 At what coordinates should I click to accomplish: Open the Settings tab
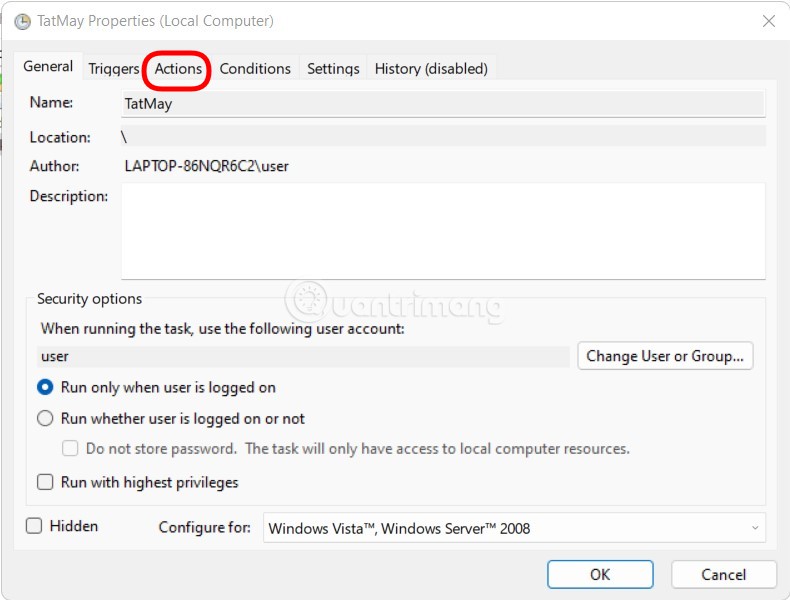[x=333, y=69]
